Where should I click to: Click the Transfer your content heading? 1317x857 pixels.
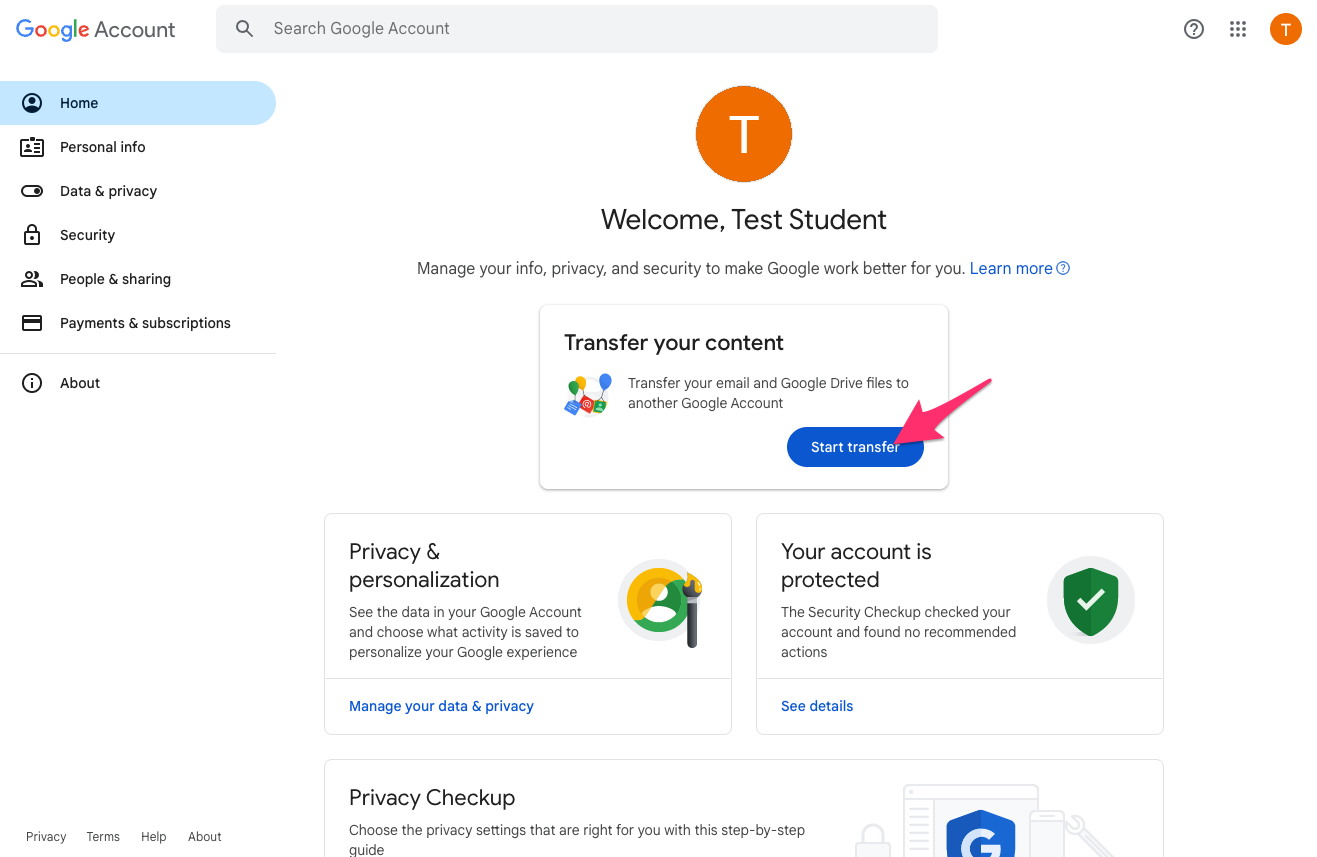tap(674, 343)
